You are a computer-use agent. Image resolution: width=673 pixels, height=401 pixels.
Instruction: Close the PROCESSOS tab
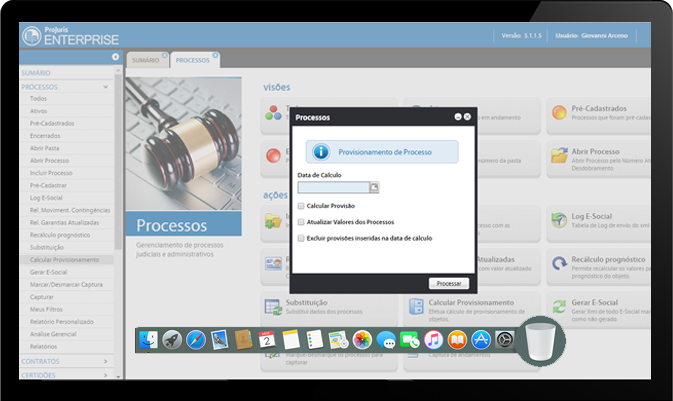pyautogui.click(x=215, y=55)
